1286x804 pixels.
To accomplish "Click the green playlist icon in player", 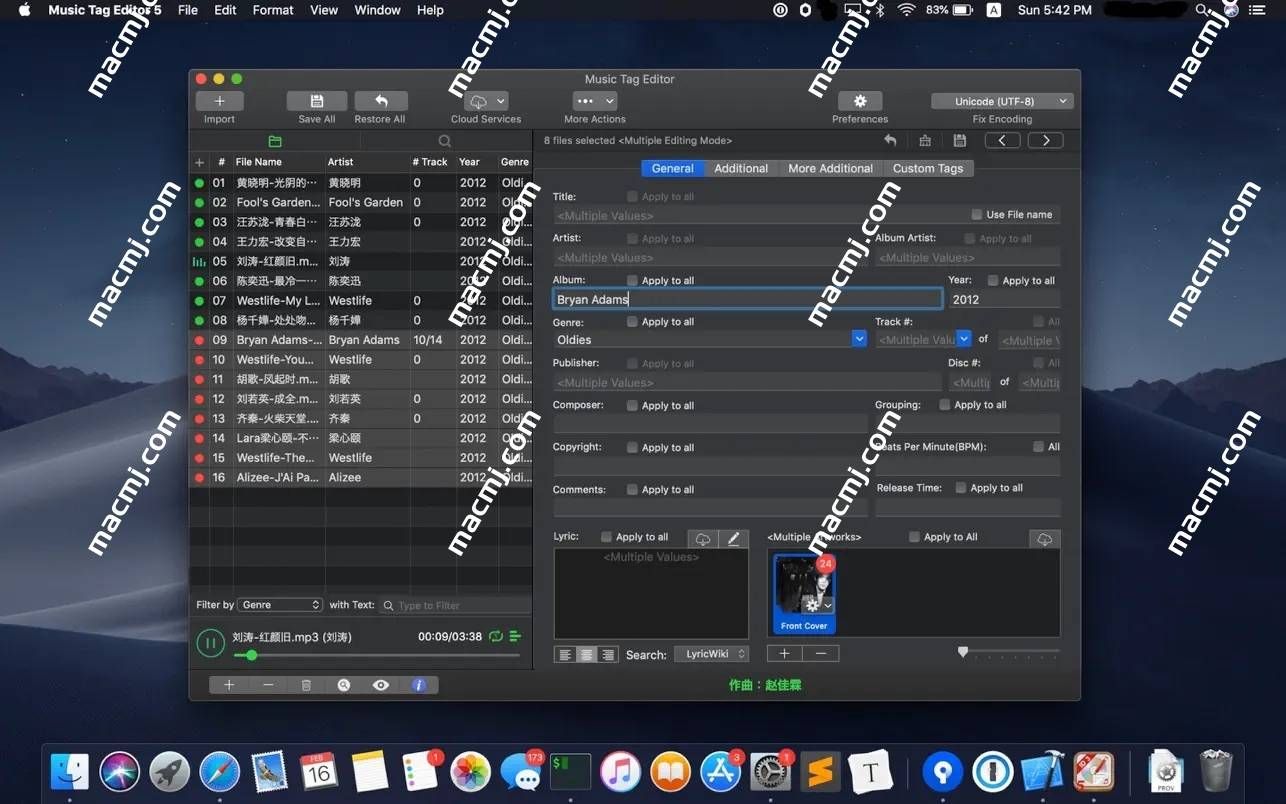I will [x=515, y=636].
